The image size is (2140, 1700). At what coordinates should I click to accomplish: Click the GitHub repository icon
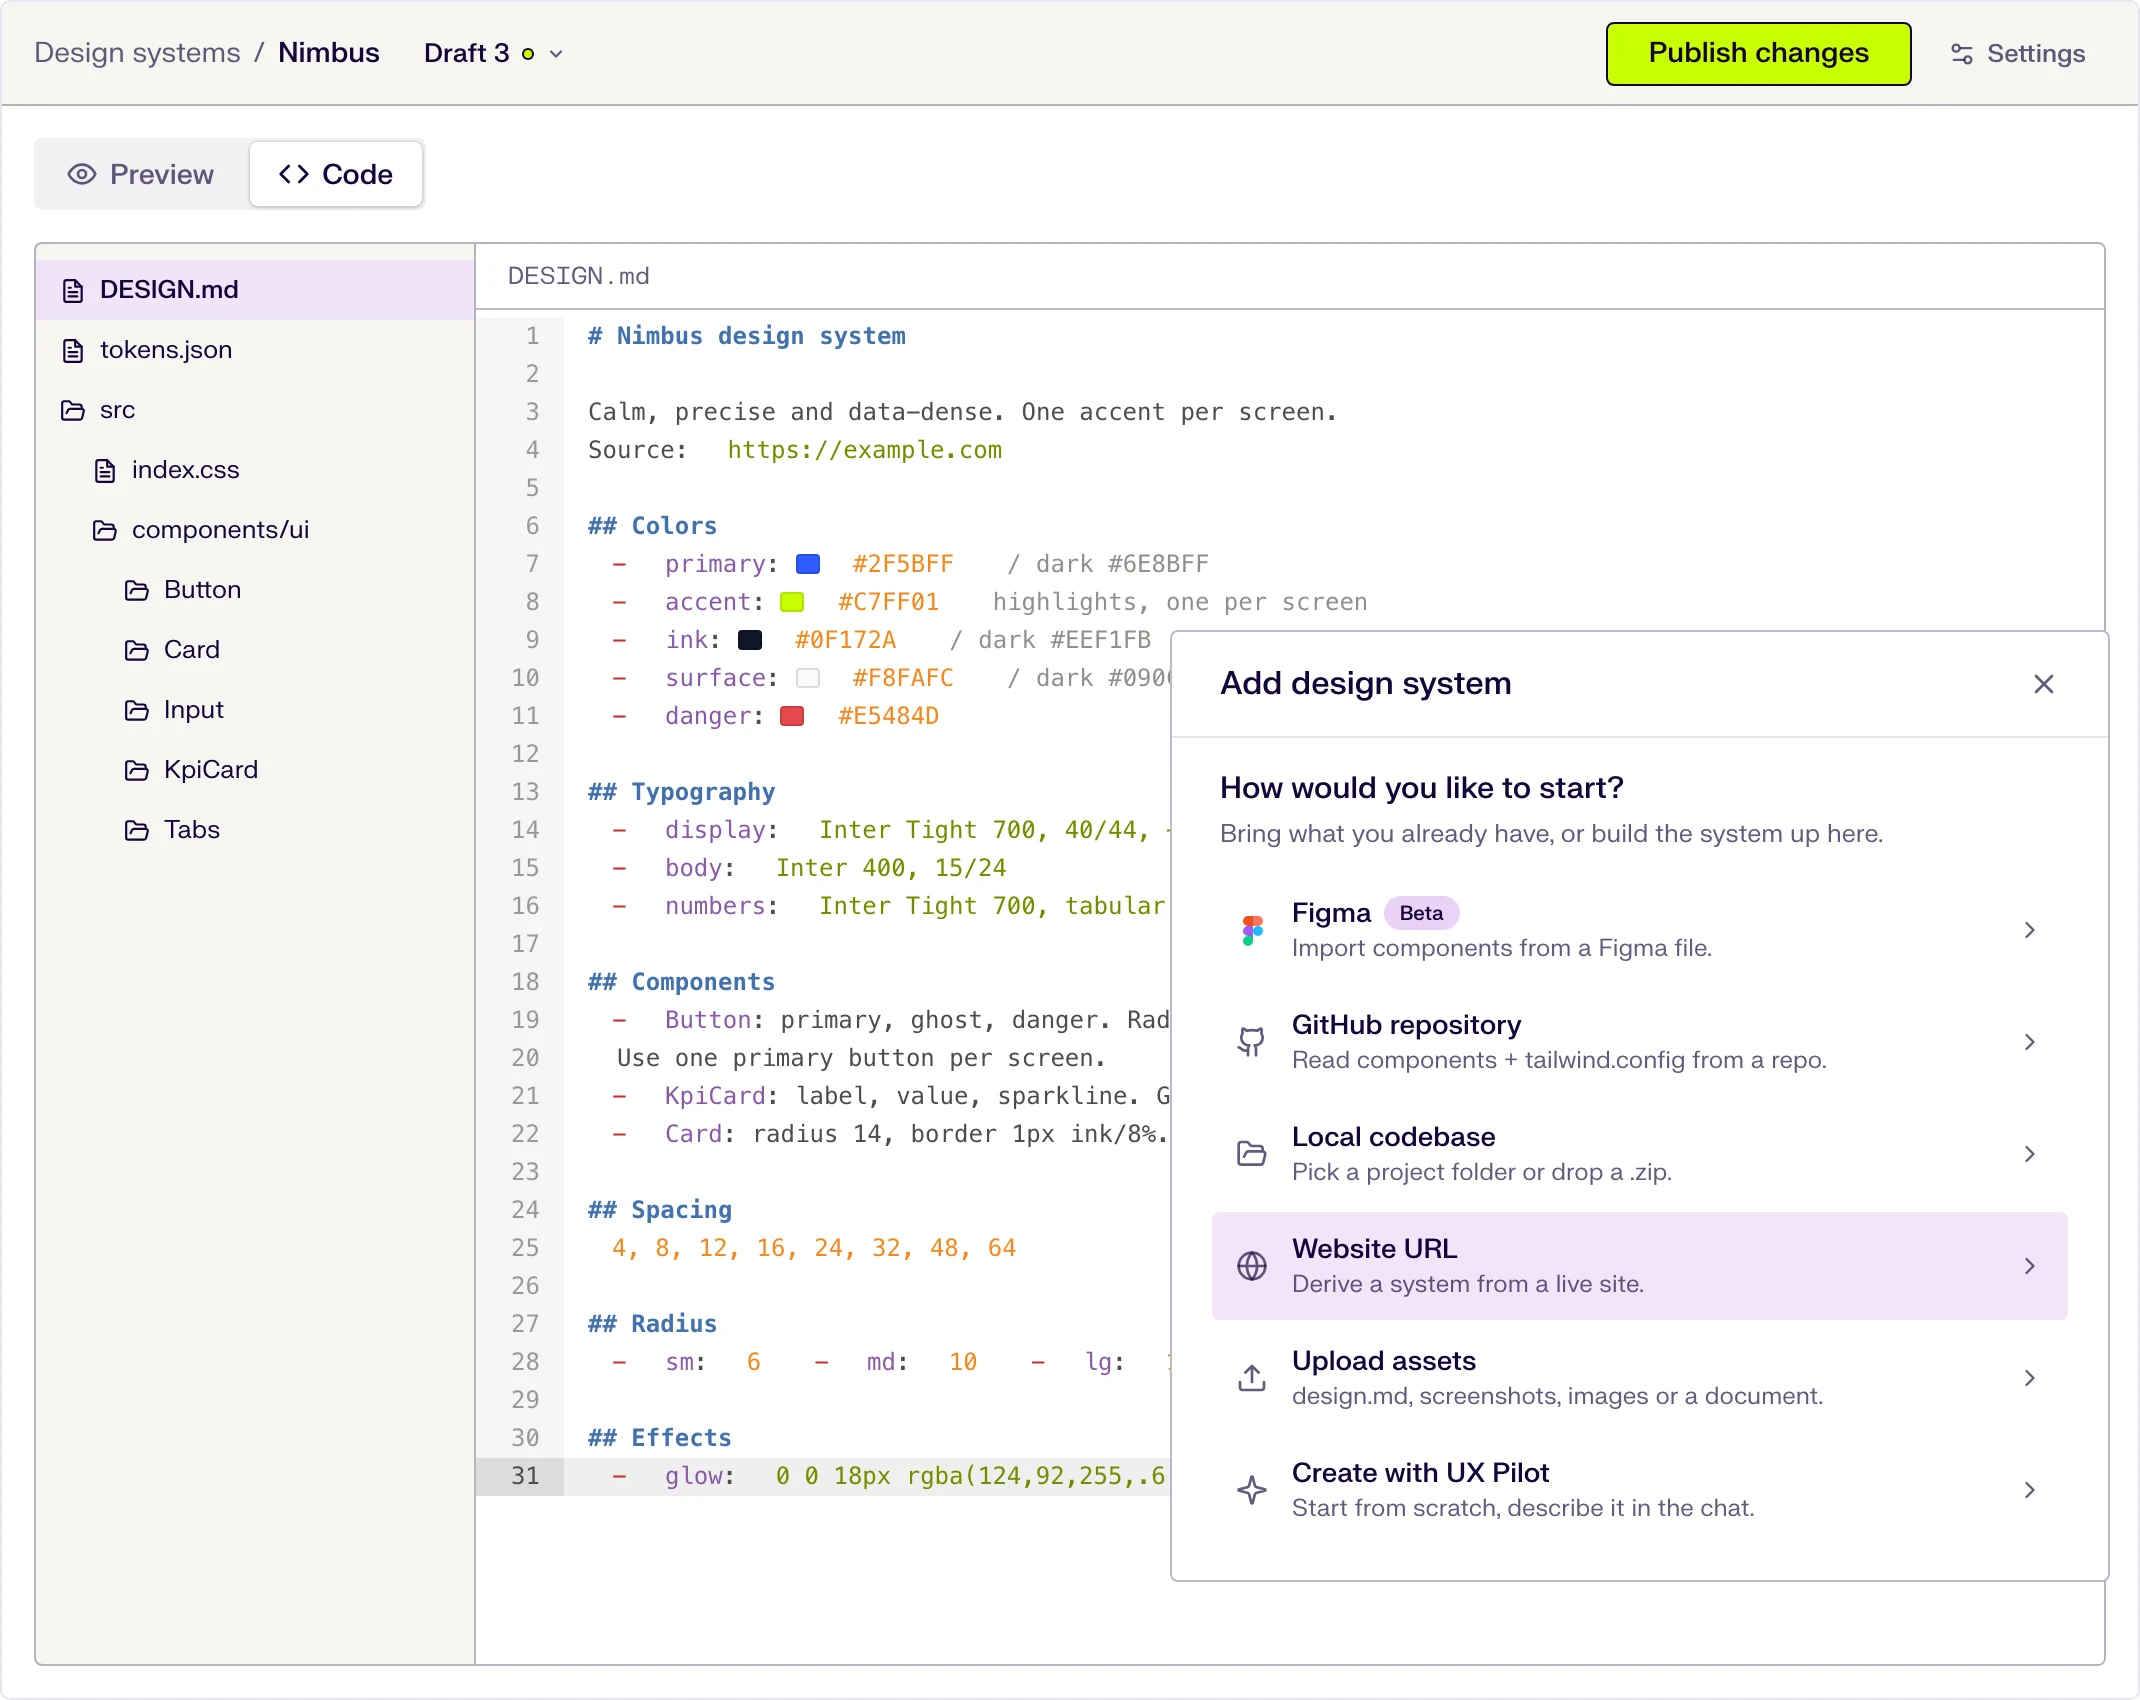click(x=1251, y=1042)
